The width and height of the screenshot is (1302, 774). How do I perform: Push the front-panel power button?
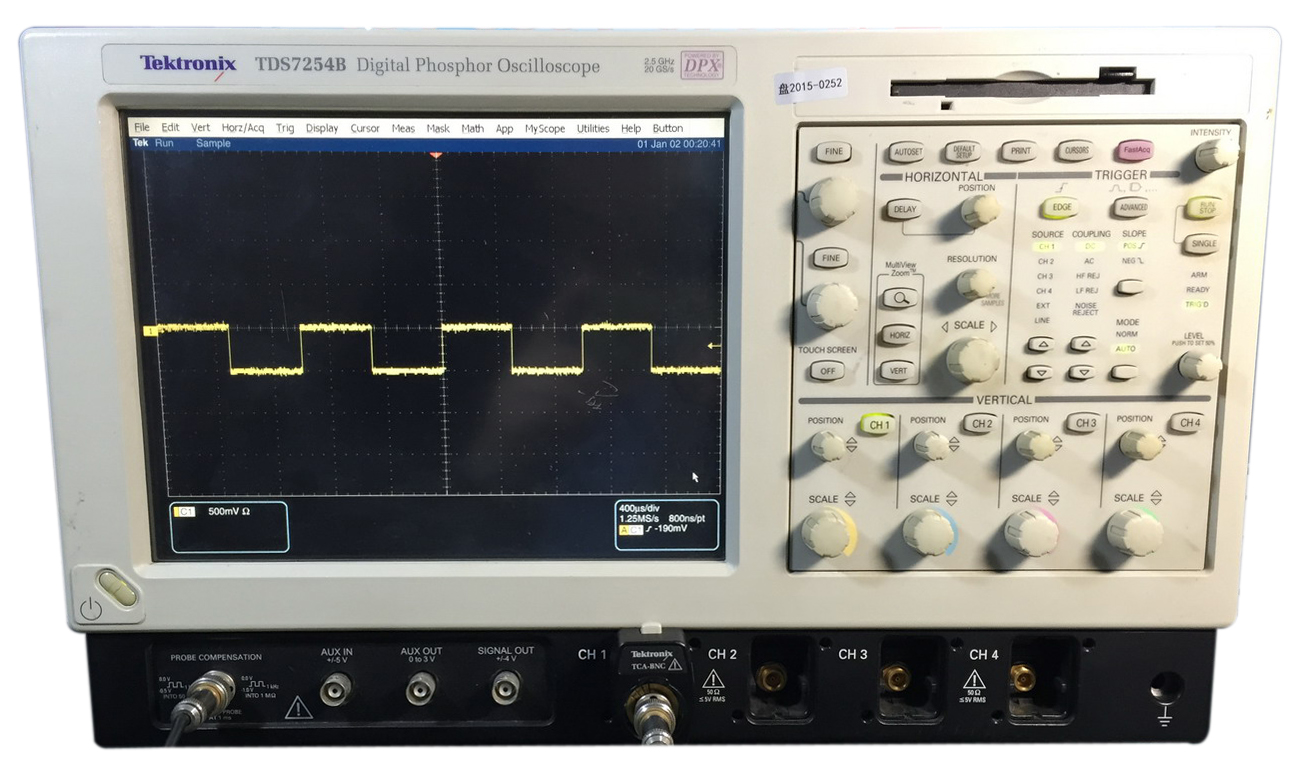point(118,588)
